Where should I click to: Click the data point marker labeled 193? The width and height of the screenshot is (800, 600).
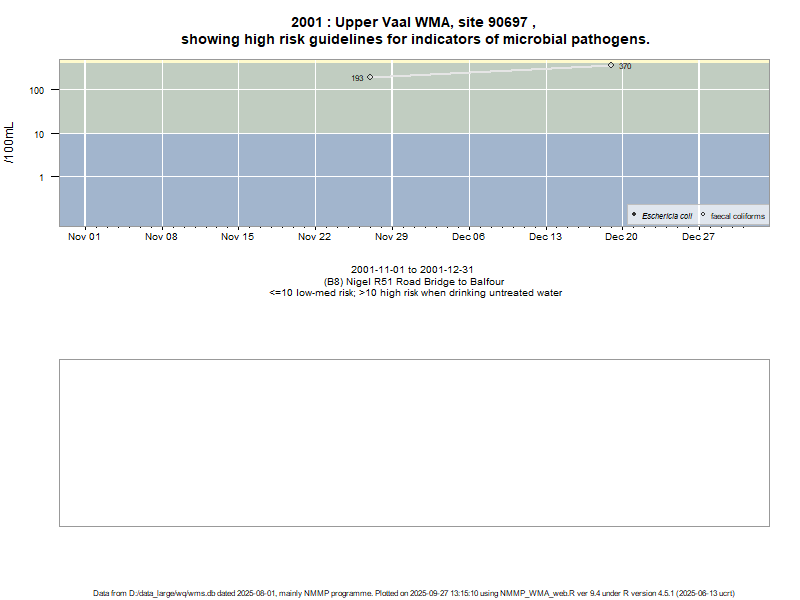[x=370, y=77]
